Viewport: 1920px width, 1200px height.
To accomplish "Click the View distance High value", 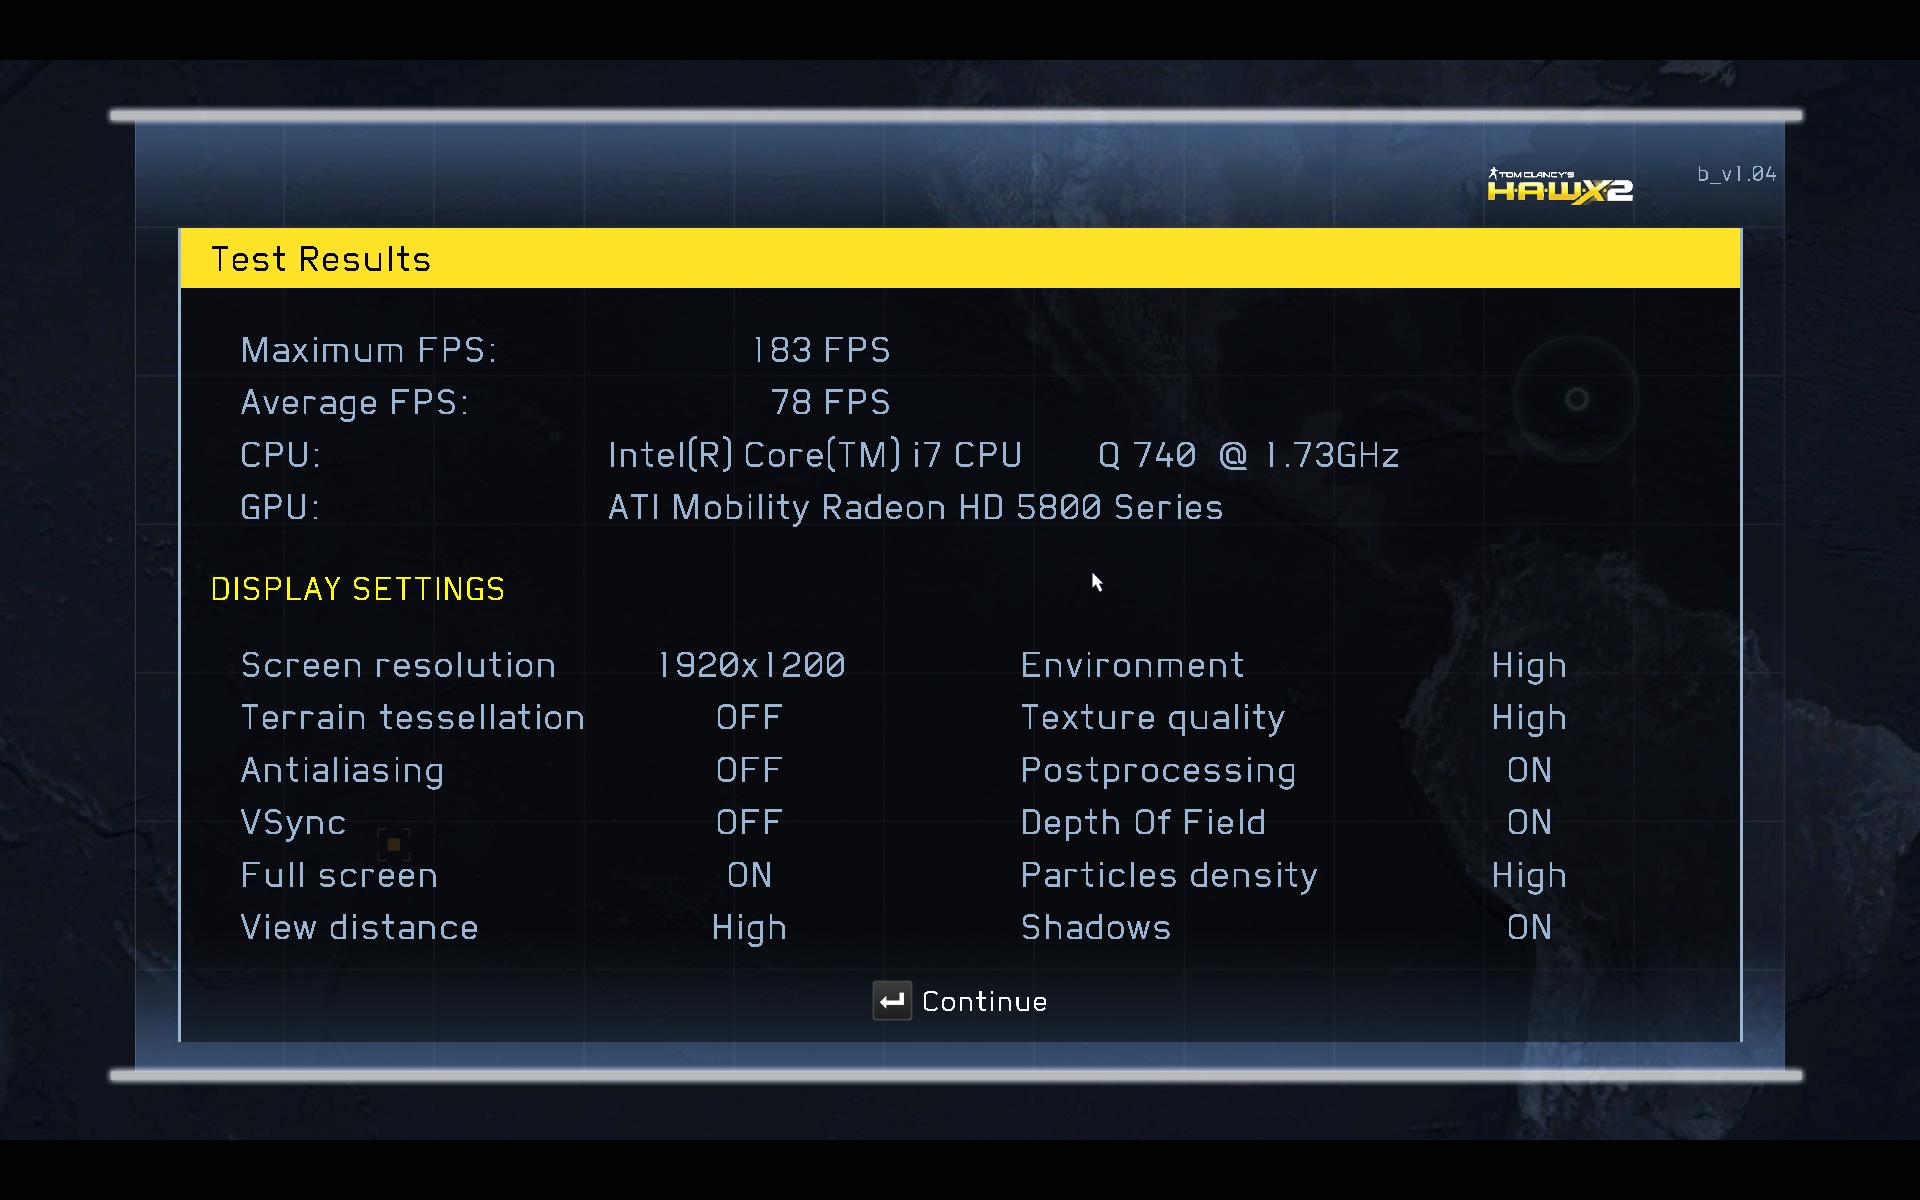I will pyautogui.click(x=749, y=928).
